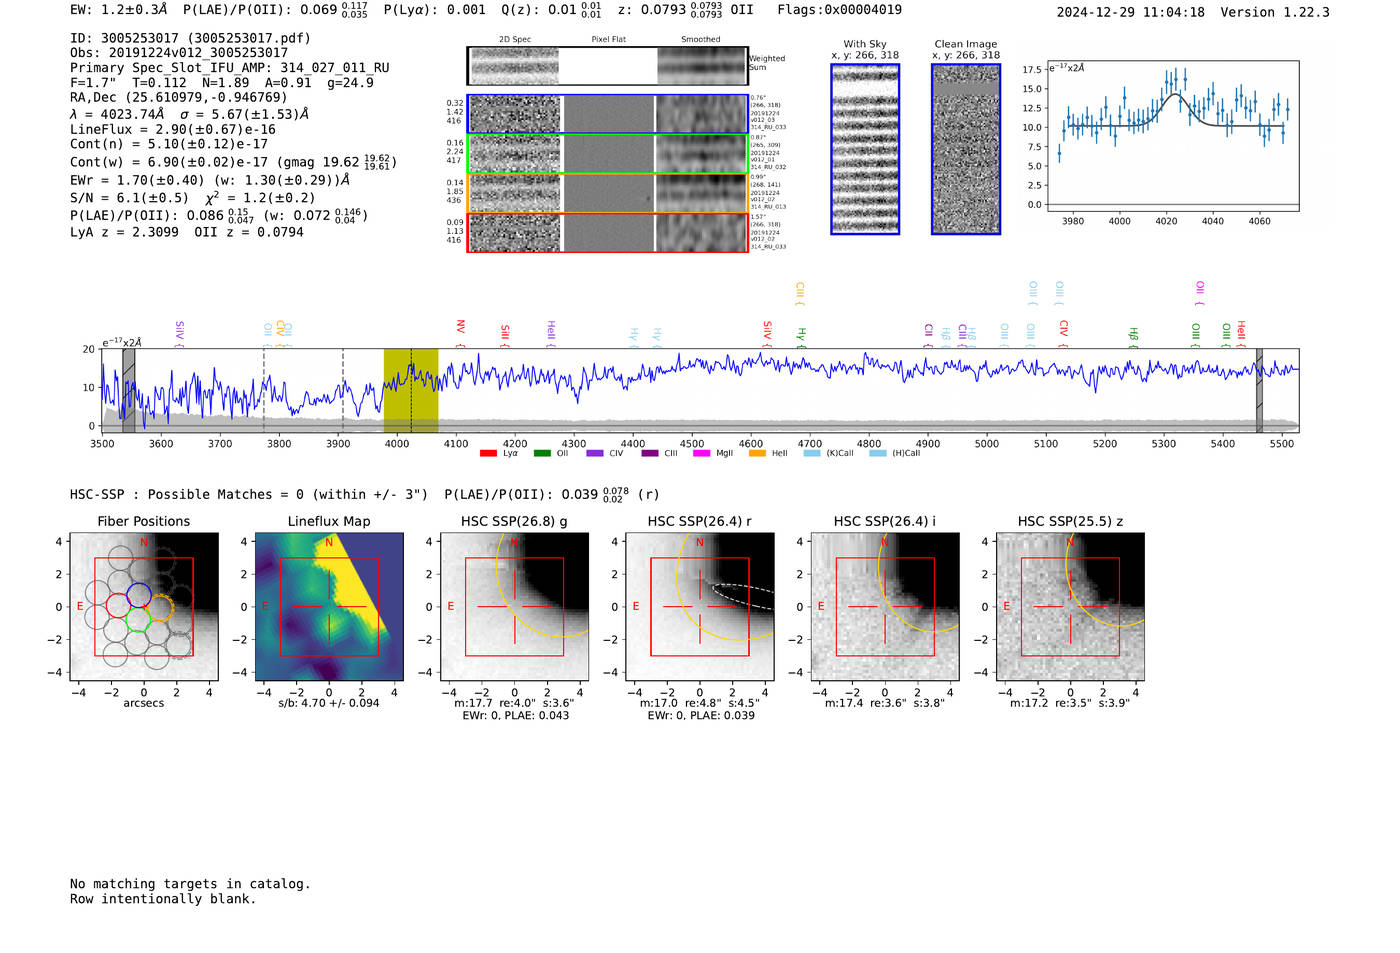The height and width of the screenshot is (953, 1400).
Task: Click the s/b: 4.70 +/- 0.094 caption
Action: [x=329, y=703]
